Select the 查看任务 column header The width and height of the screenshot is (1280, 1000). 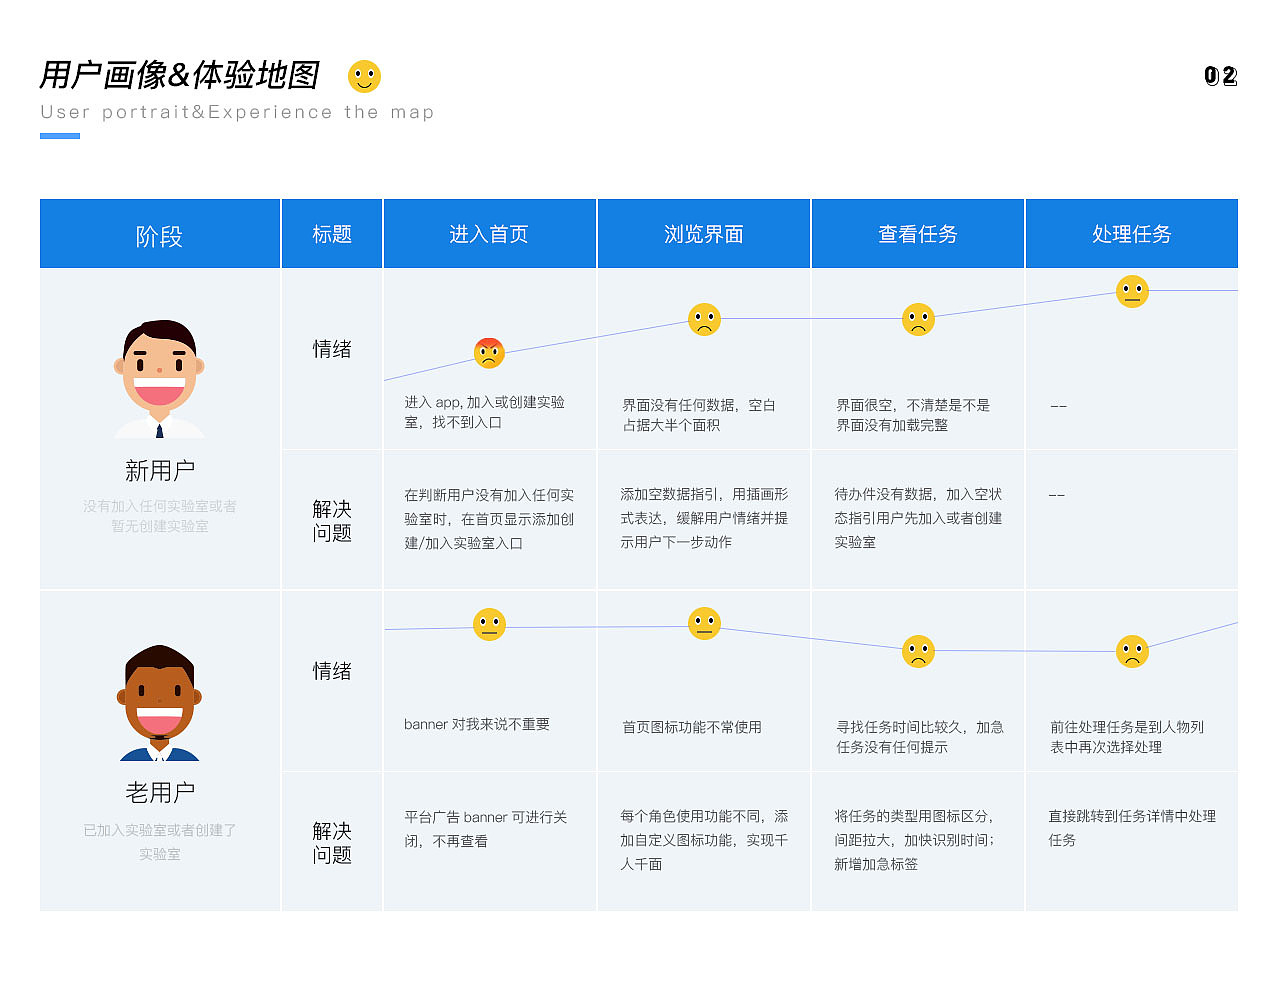(x=918, y=233)
